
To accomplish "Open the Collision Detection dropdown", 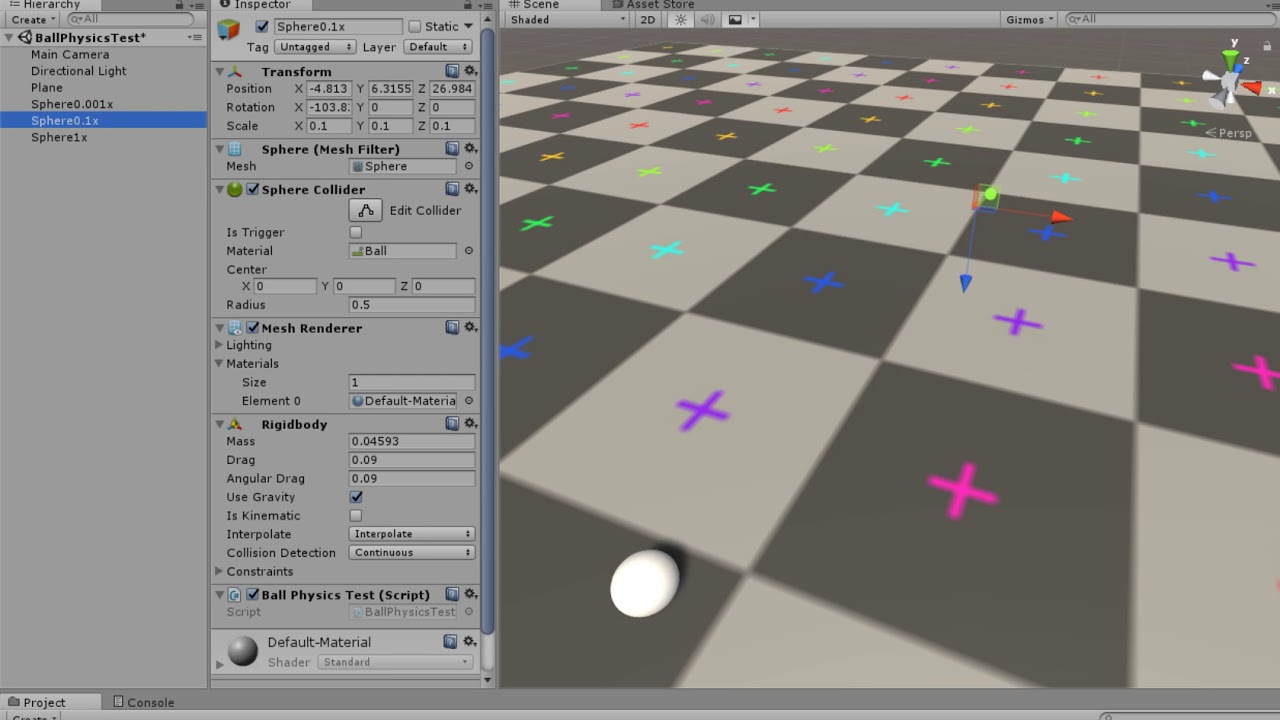I will tap(411, 552).
